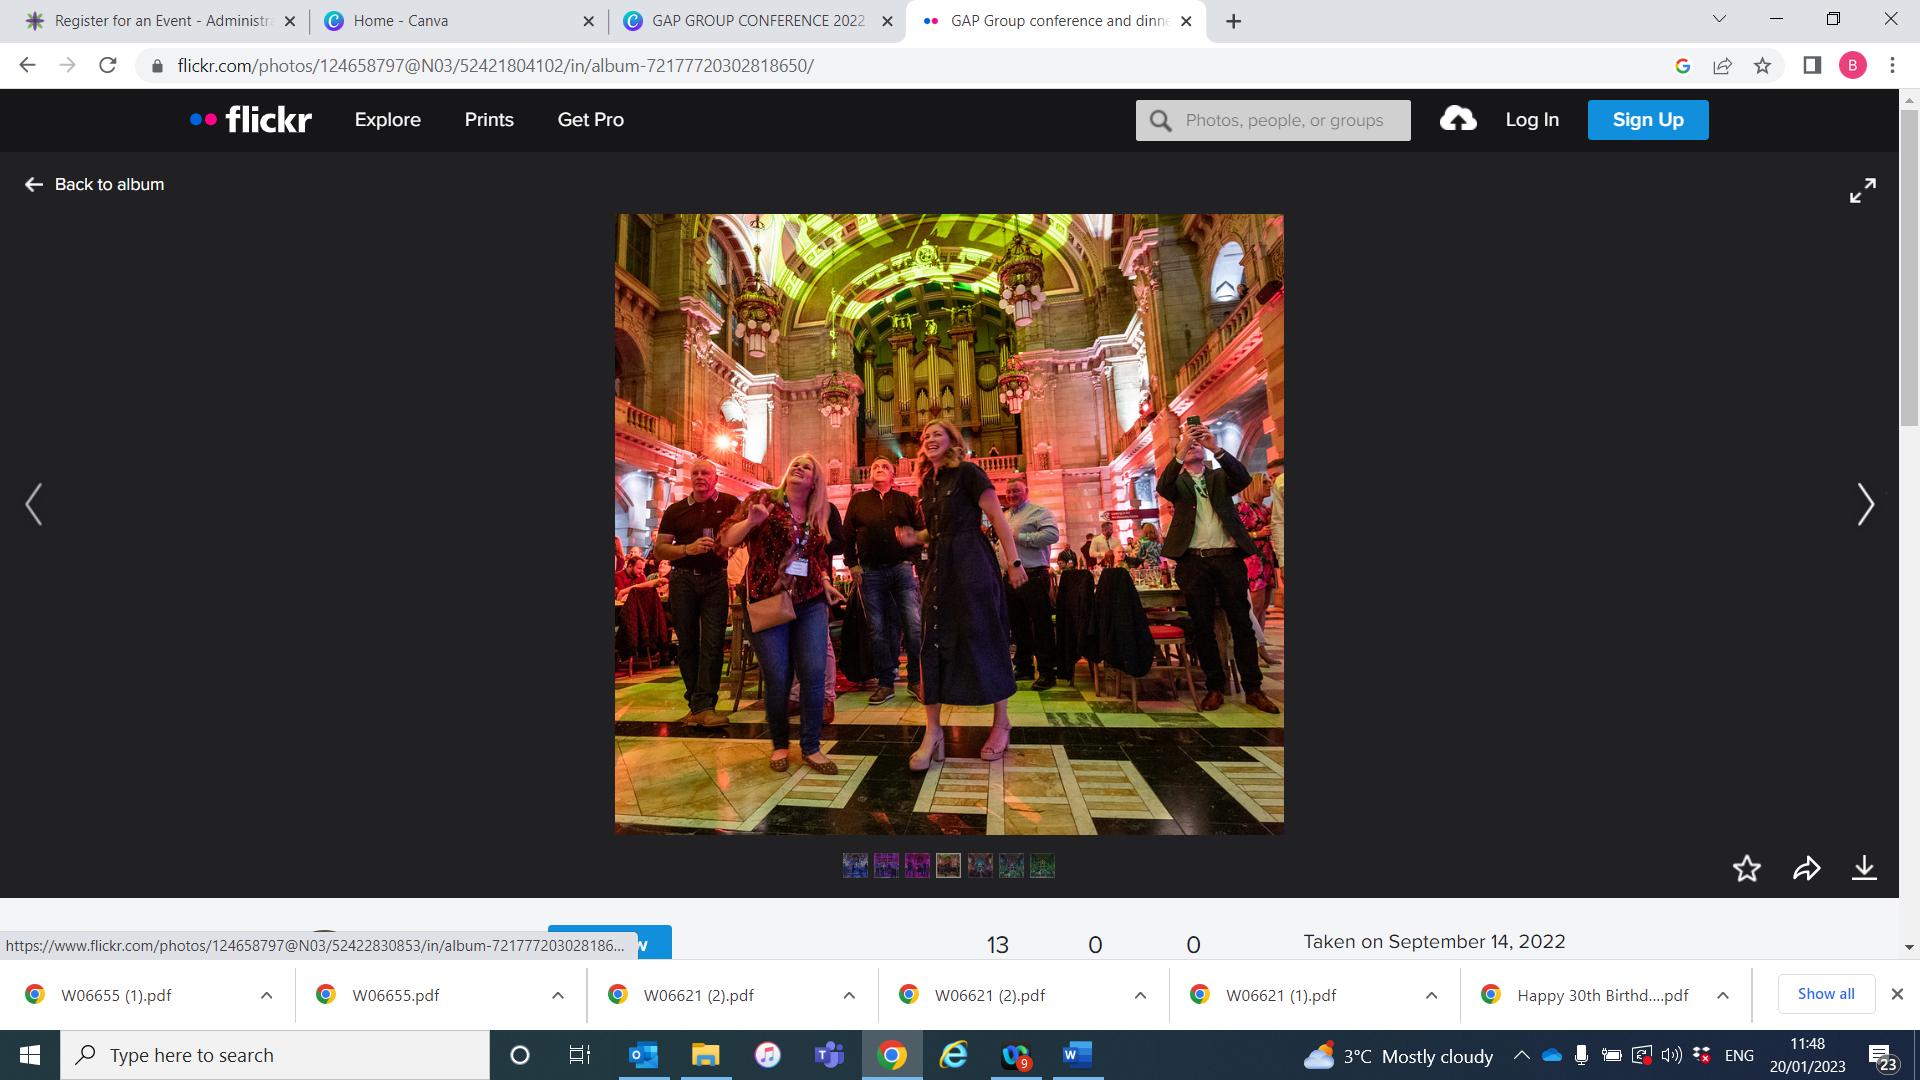The width and height of the screenshot is (1920, 1080).
Task: Go to the previous photo arrow
Action: click(34, 504)
